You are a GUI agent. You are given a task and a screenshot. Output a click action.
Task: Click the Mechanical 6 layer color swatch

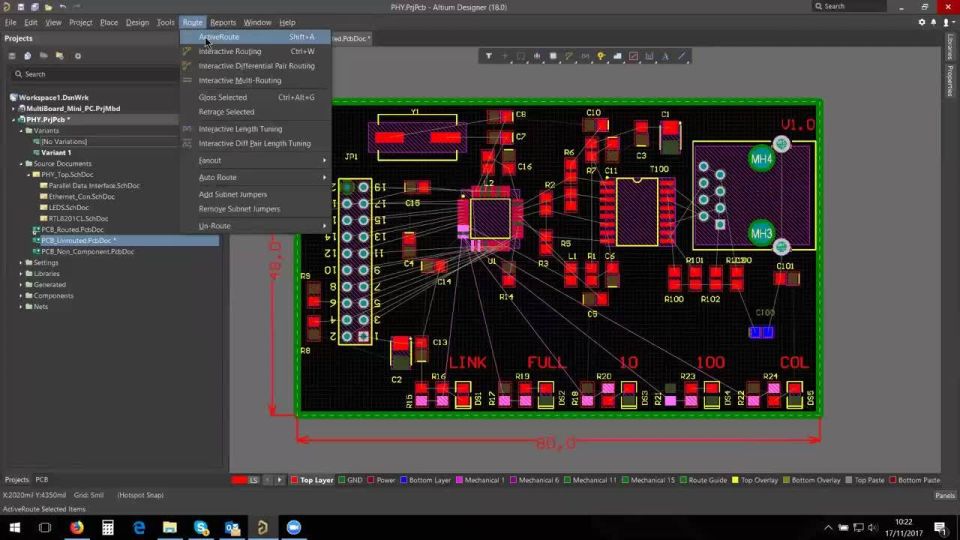tap(513, 480)
